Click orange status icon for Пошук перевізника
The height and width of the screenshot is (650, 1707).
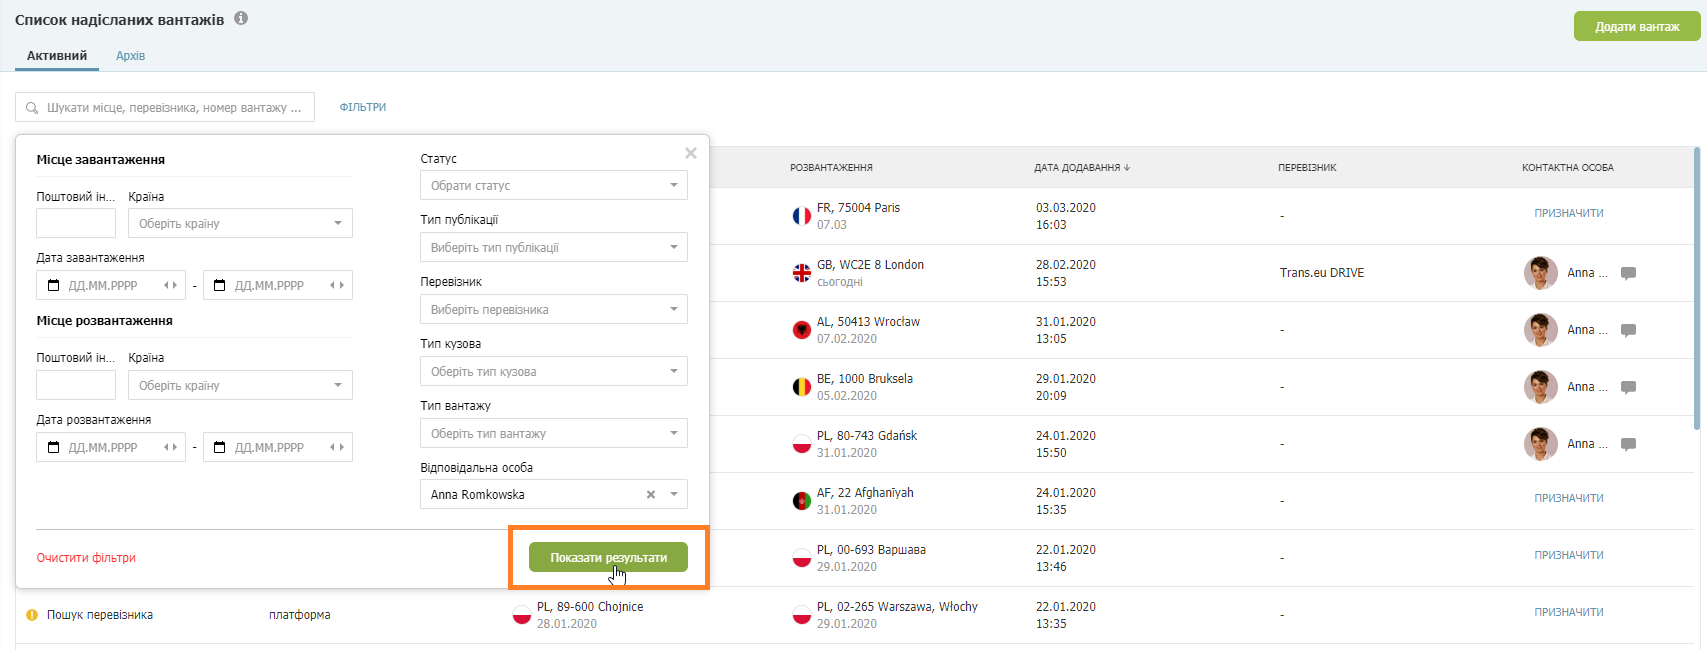[x=32, y=615]
